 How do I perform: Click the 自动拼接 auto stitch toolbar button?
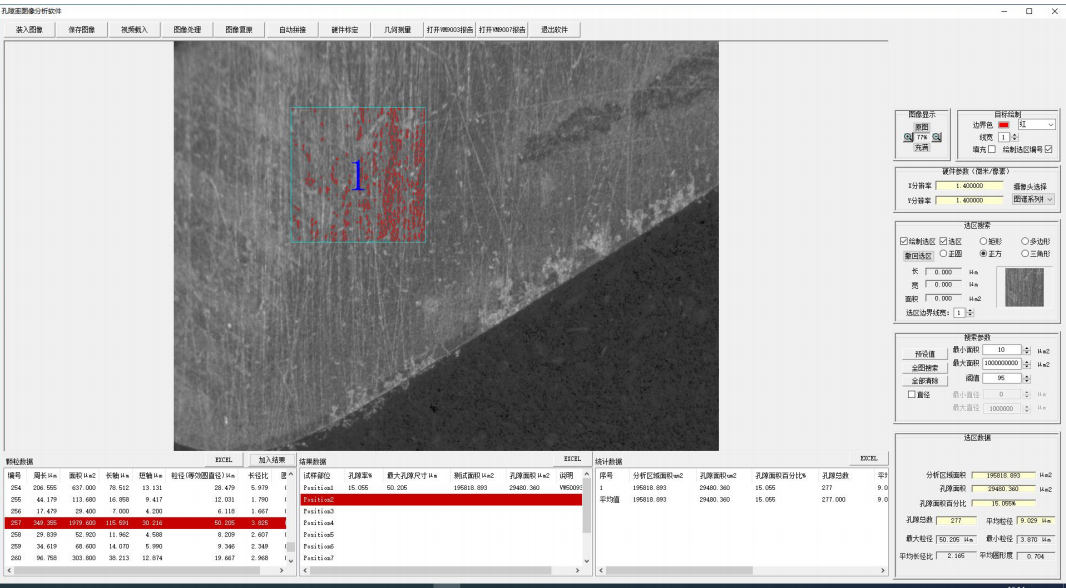click(x=293, y=30)
